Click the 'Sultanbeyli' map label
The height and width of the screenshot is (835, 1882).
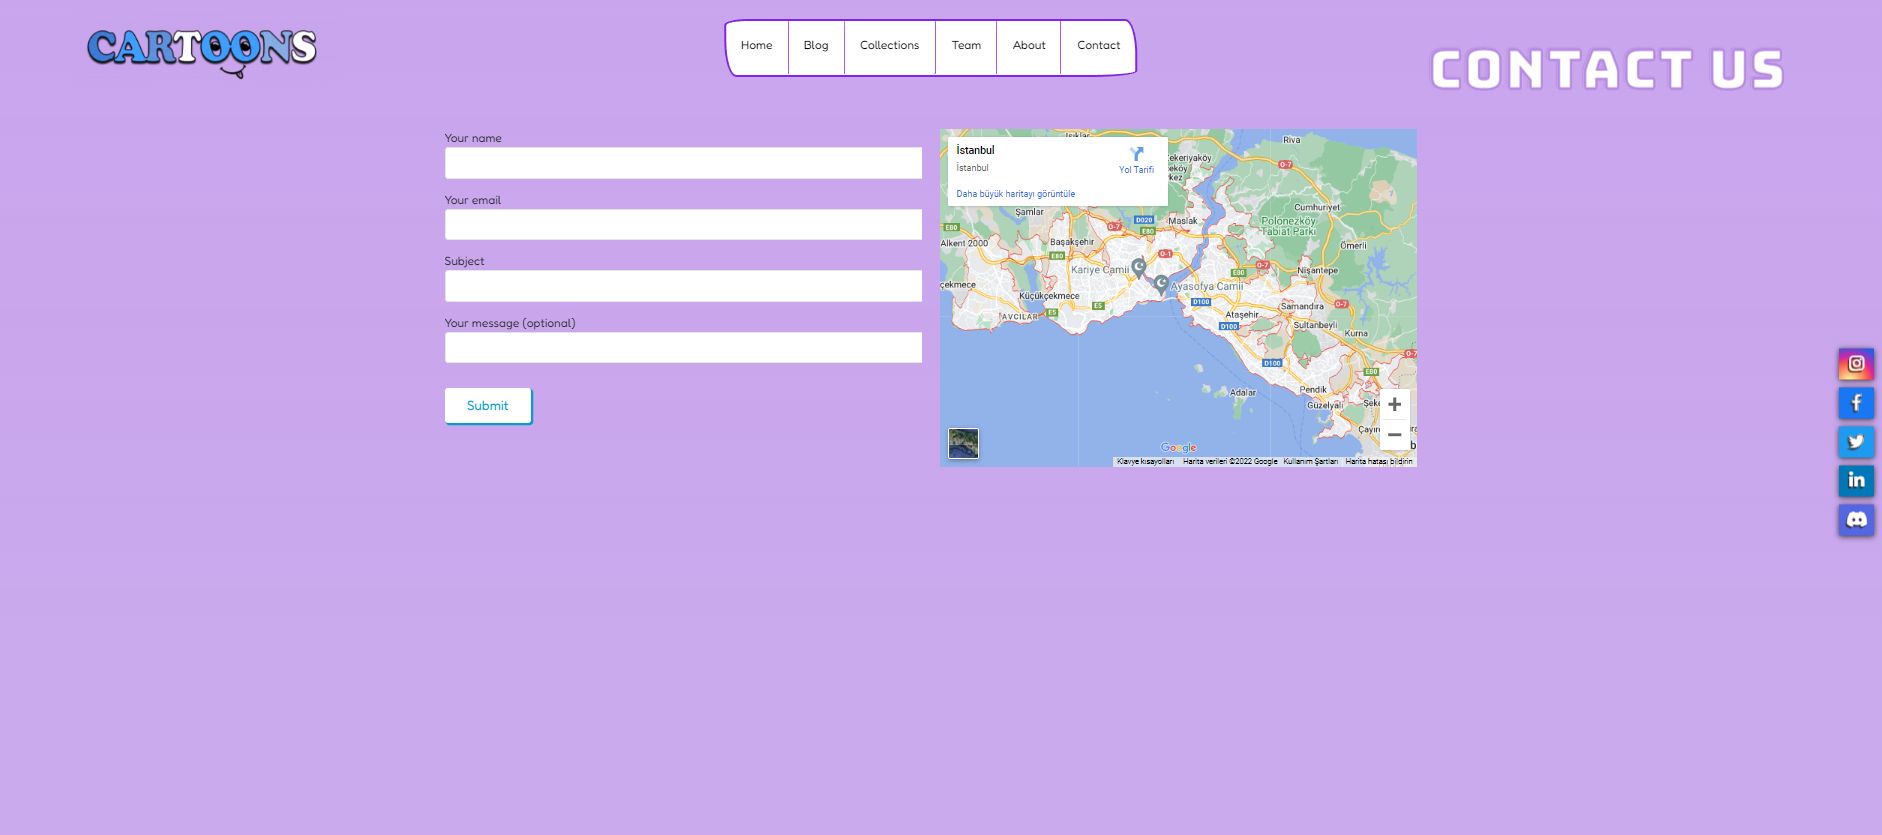pyautogui.click(x=1315, y=325)
